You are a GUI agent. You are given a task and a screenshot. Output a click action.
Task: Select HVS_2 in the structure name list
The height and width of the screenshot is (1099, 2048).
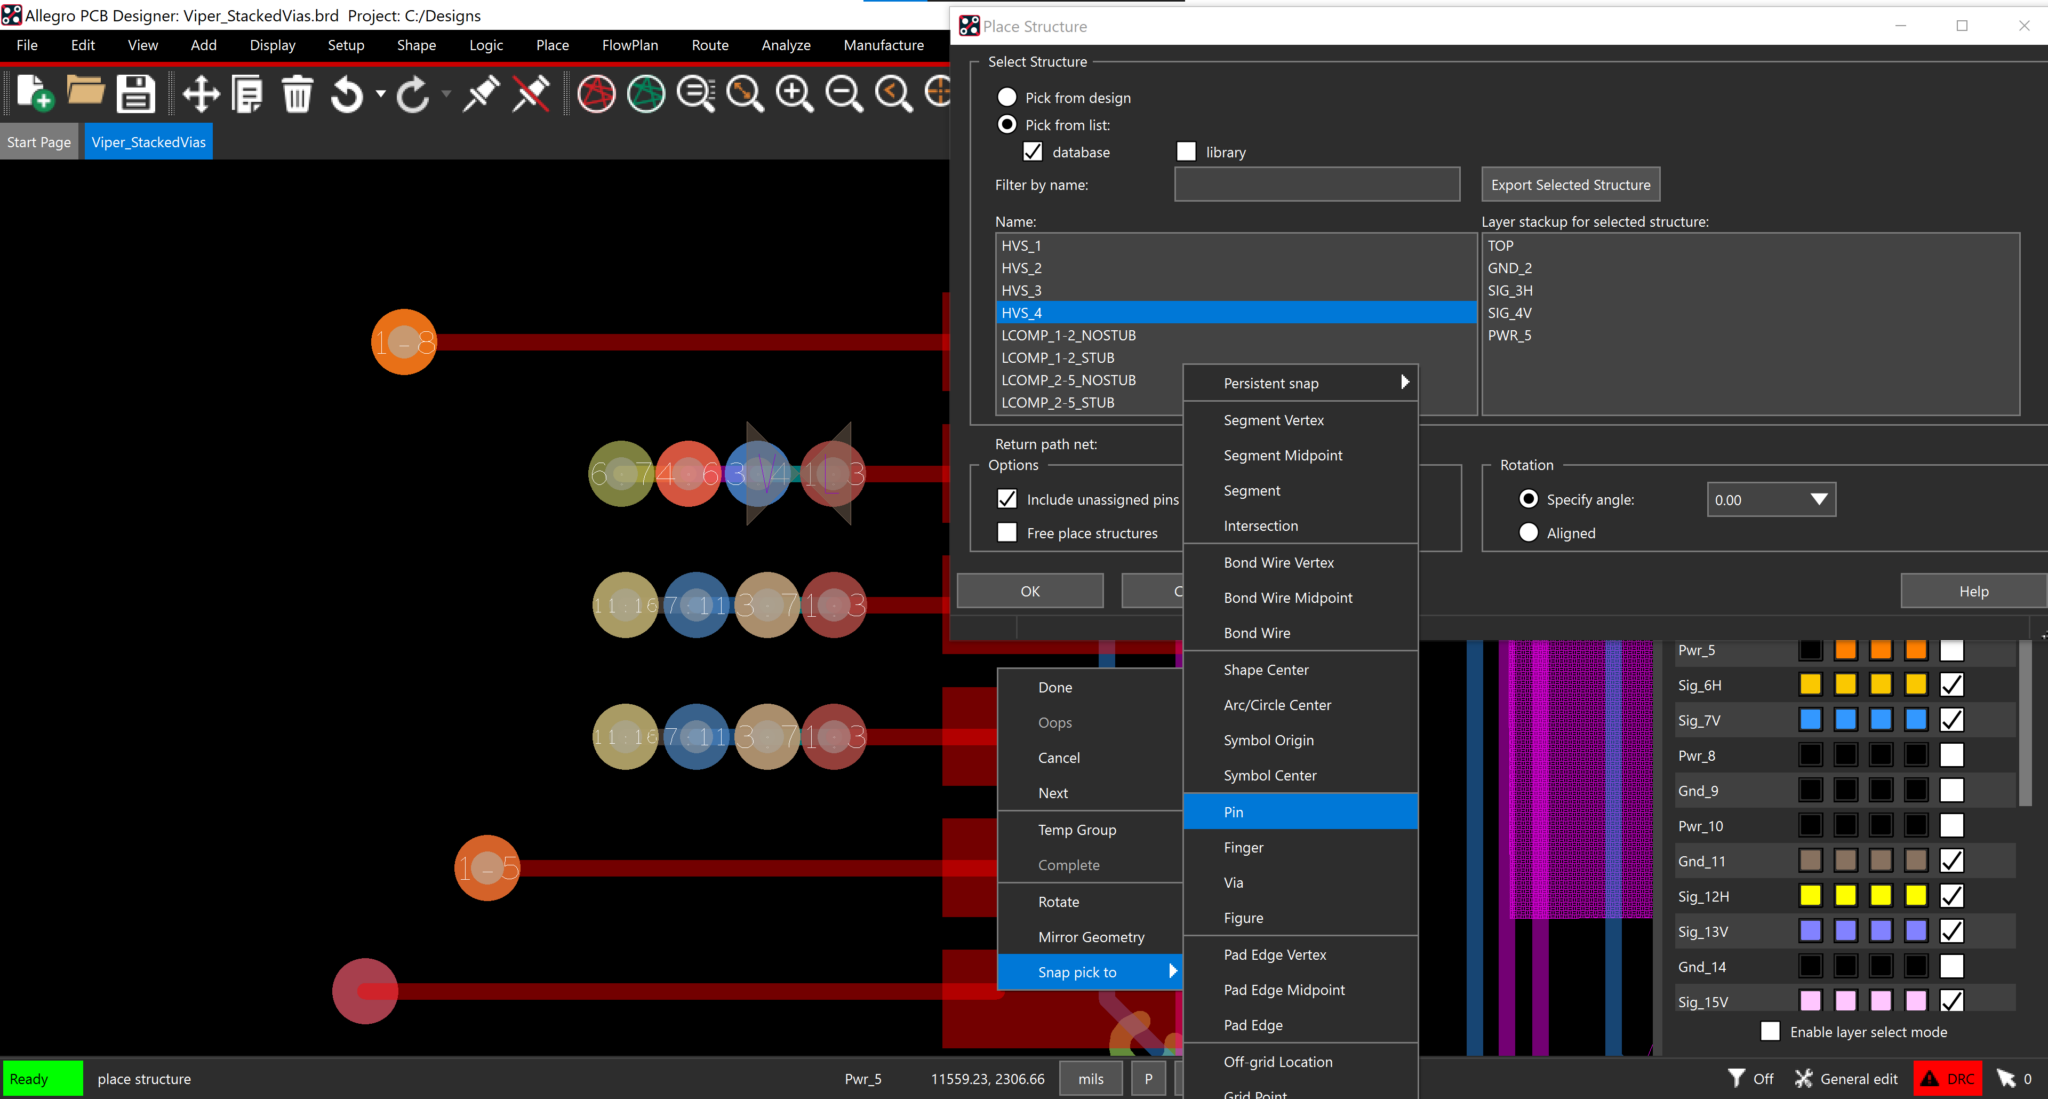[x=1021, y=267]
